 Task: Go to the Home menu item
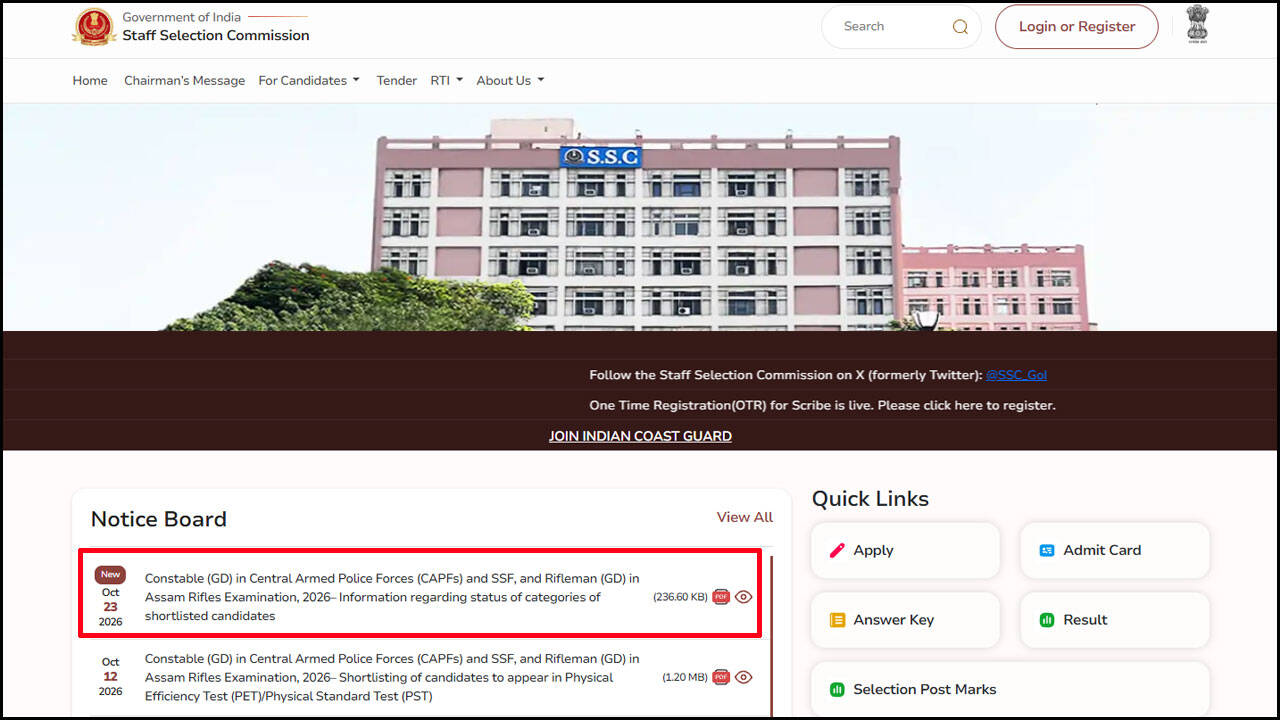coord(90,81)
